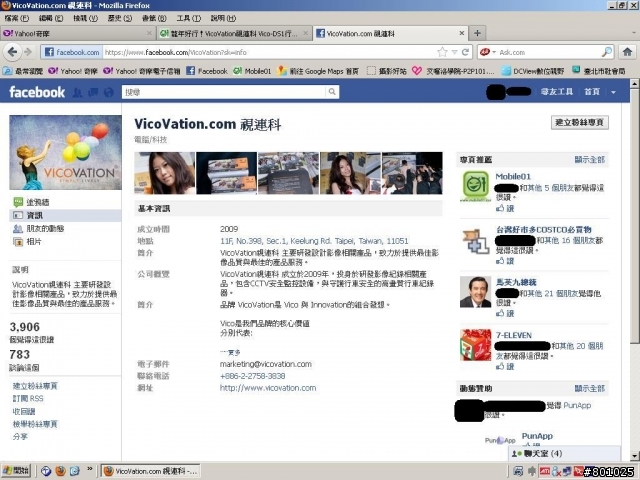Open the first photo thumbnail of woman
The width and height of the screenshot is (640, 480).
[x=165, y=173]
